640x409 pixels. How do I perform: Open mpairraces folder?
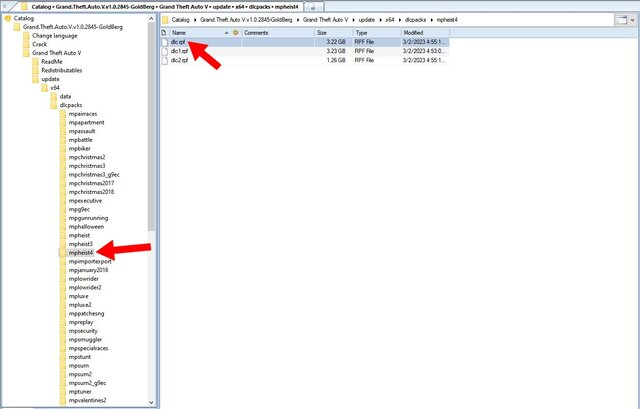(83, 114)
